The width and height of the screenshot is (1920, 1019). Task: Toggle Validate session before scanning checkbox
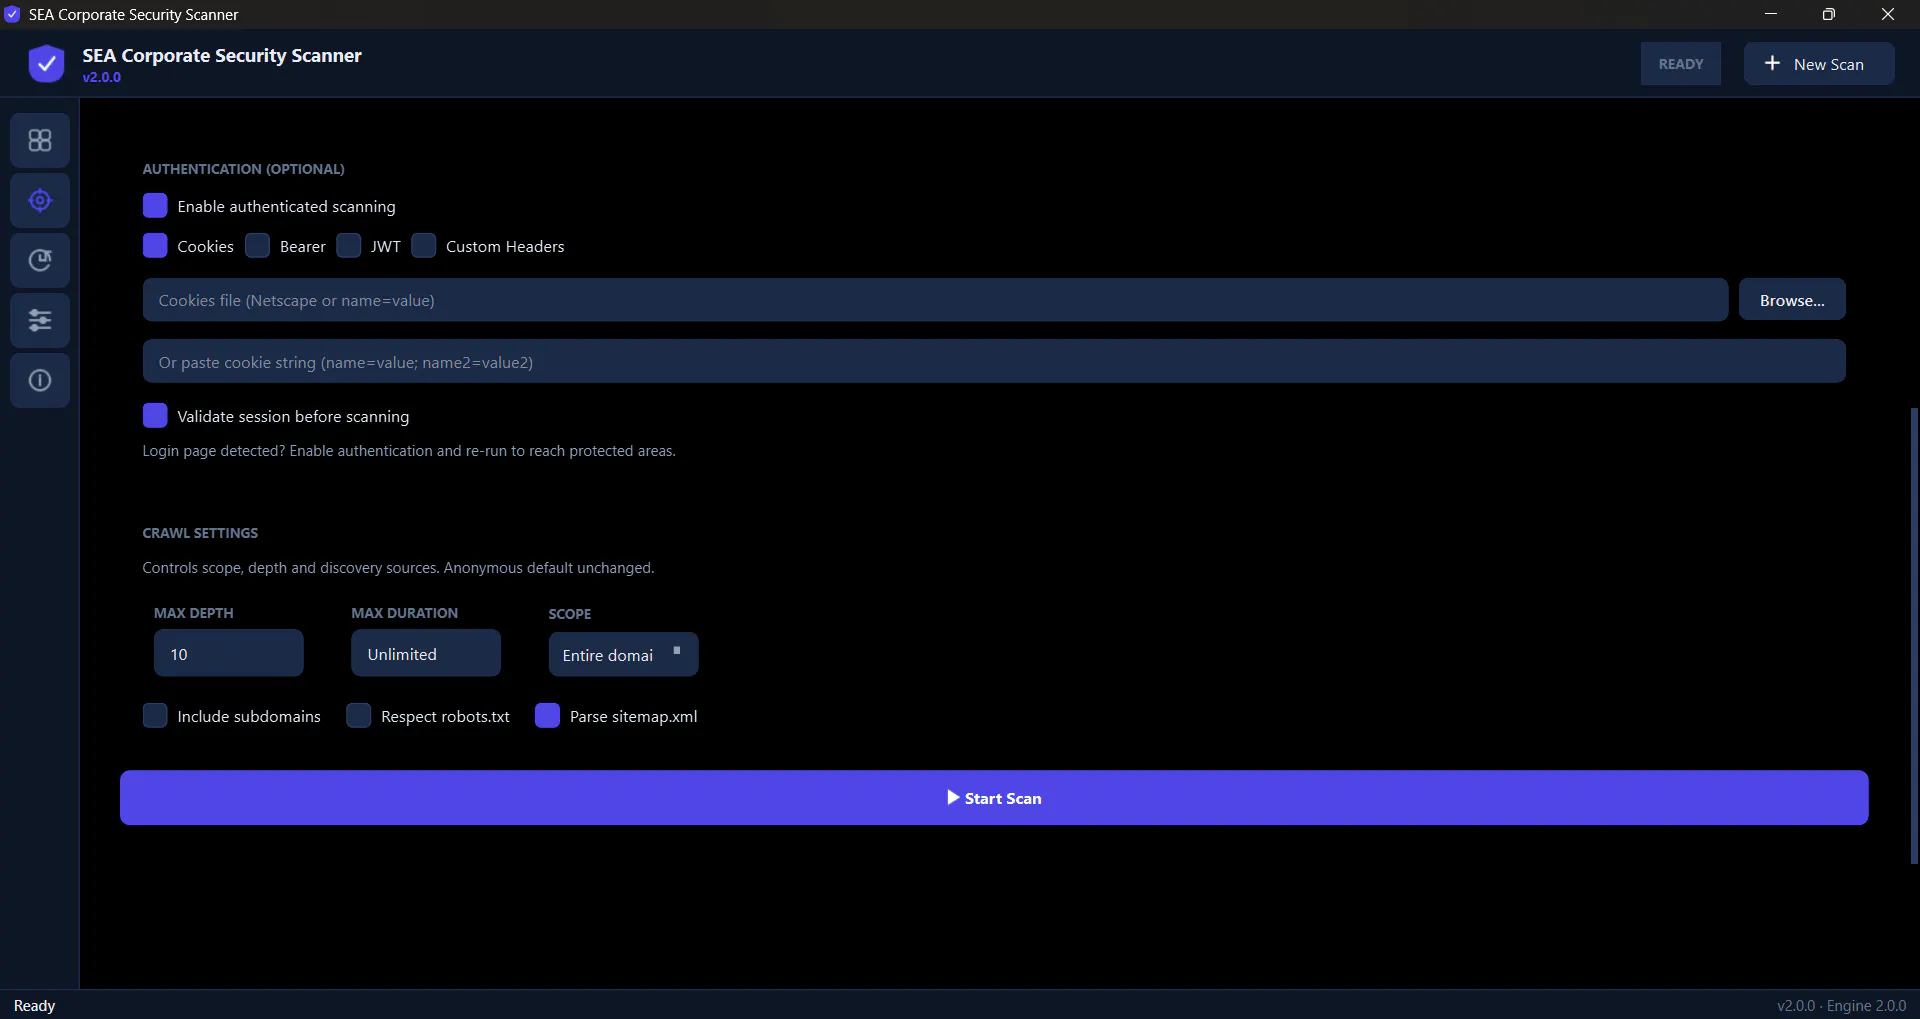[x=155, y=416]
